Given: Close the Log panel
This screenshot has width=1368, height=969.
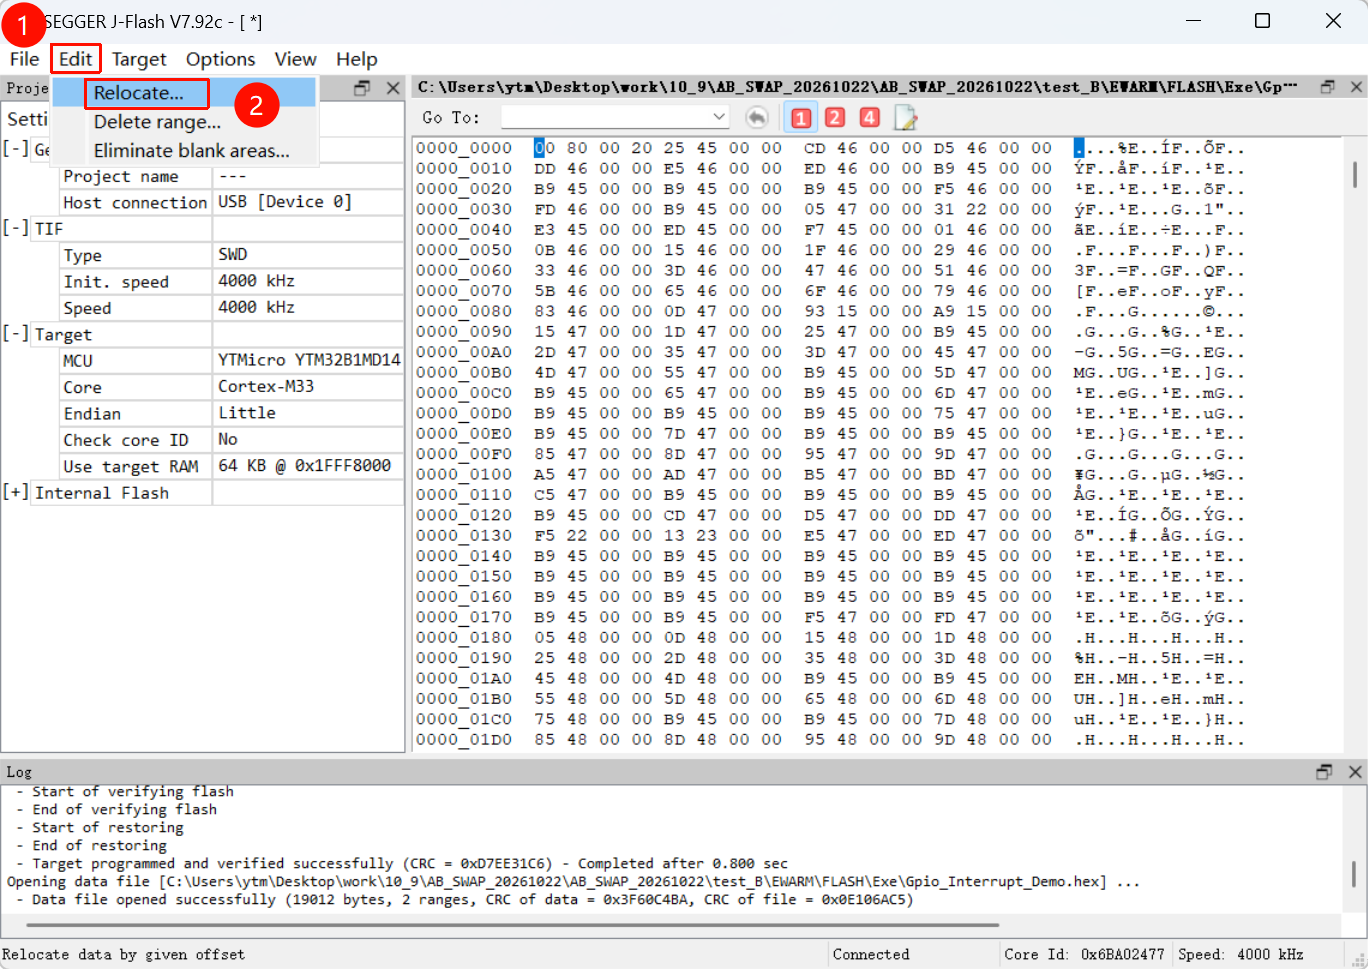Looking at the screenshot, I should (1355, 771).
